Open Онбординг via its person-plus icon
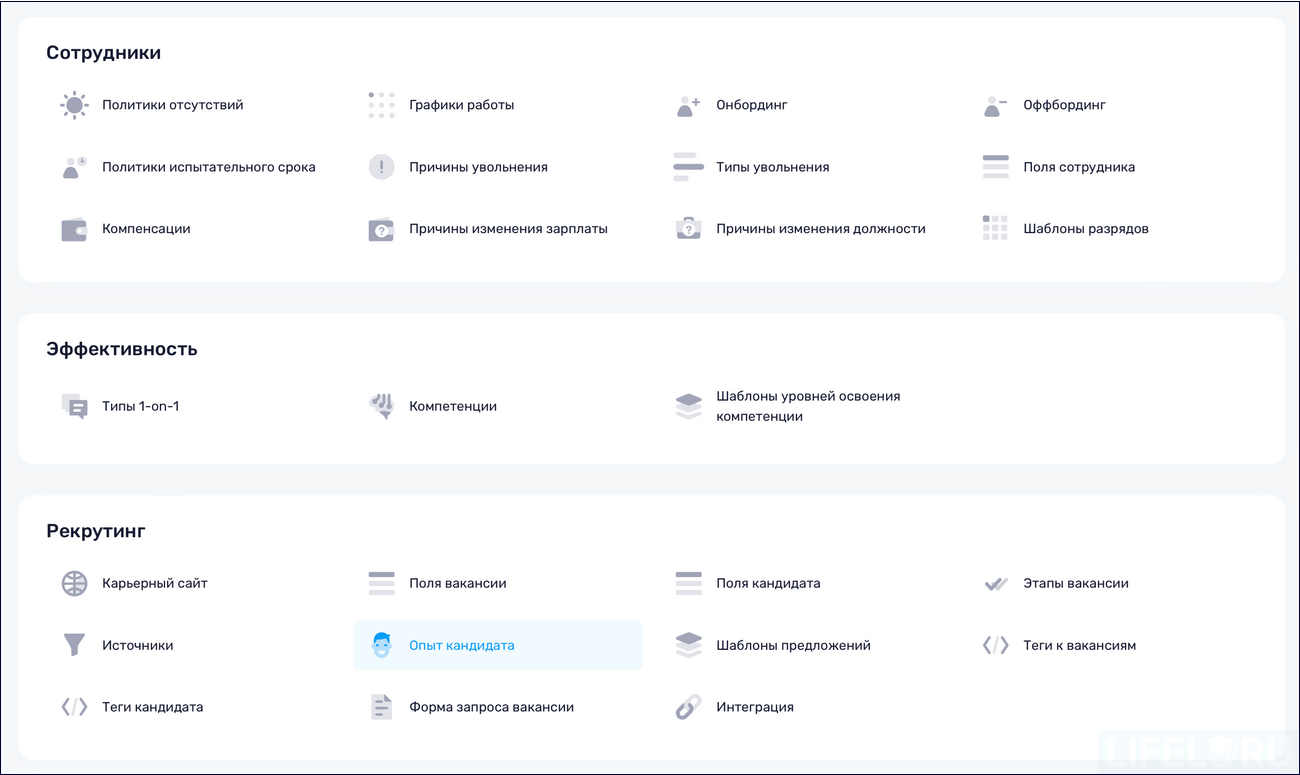The image size is (1300, 775). point(688,104)
